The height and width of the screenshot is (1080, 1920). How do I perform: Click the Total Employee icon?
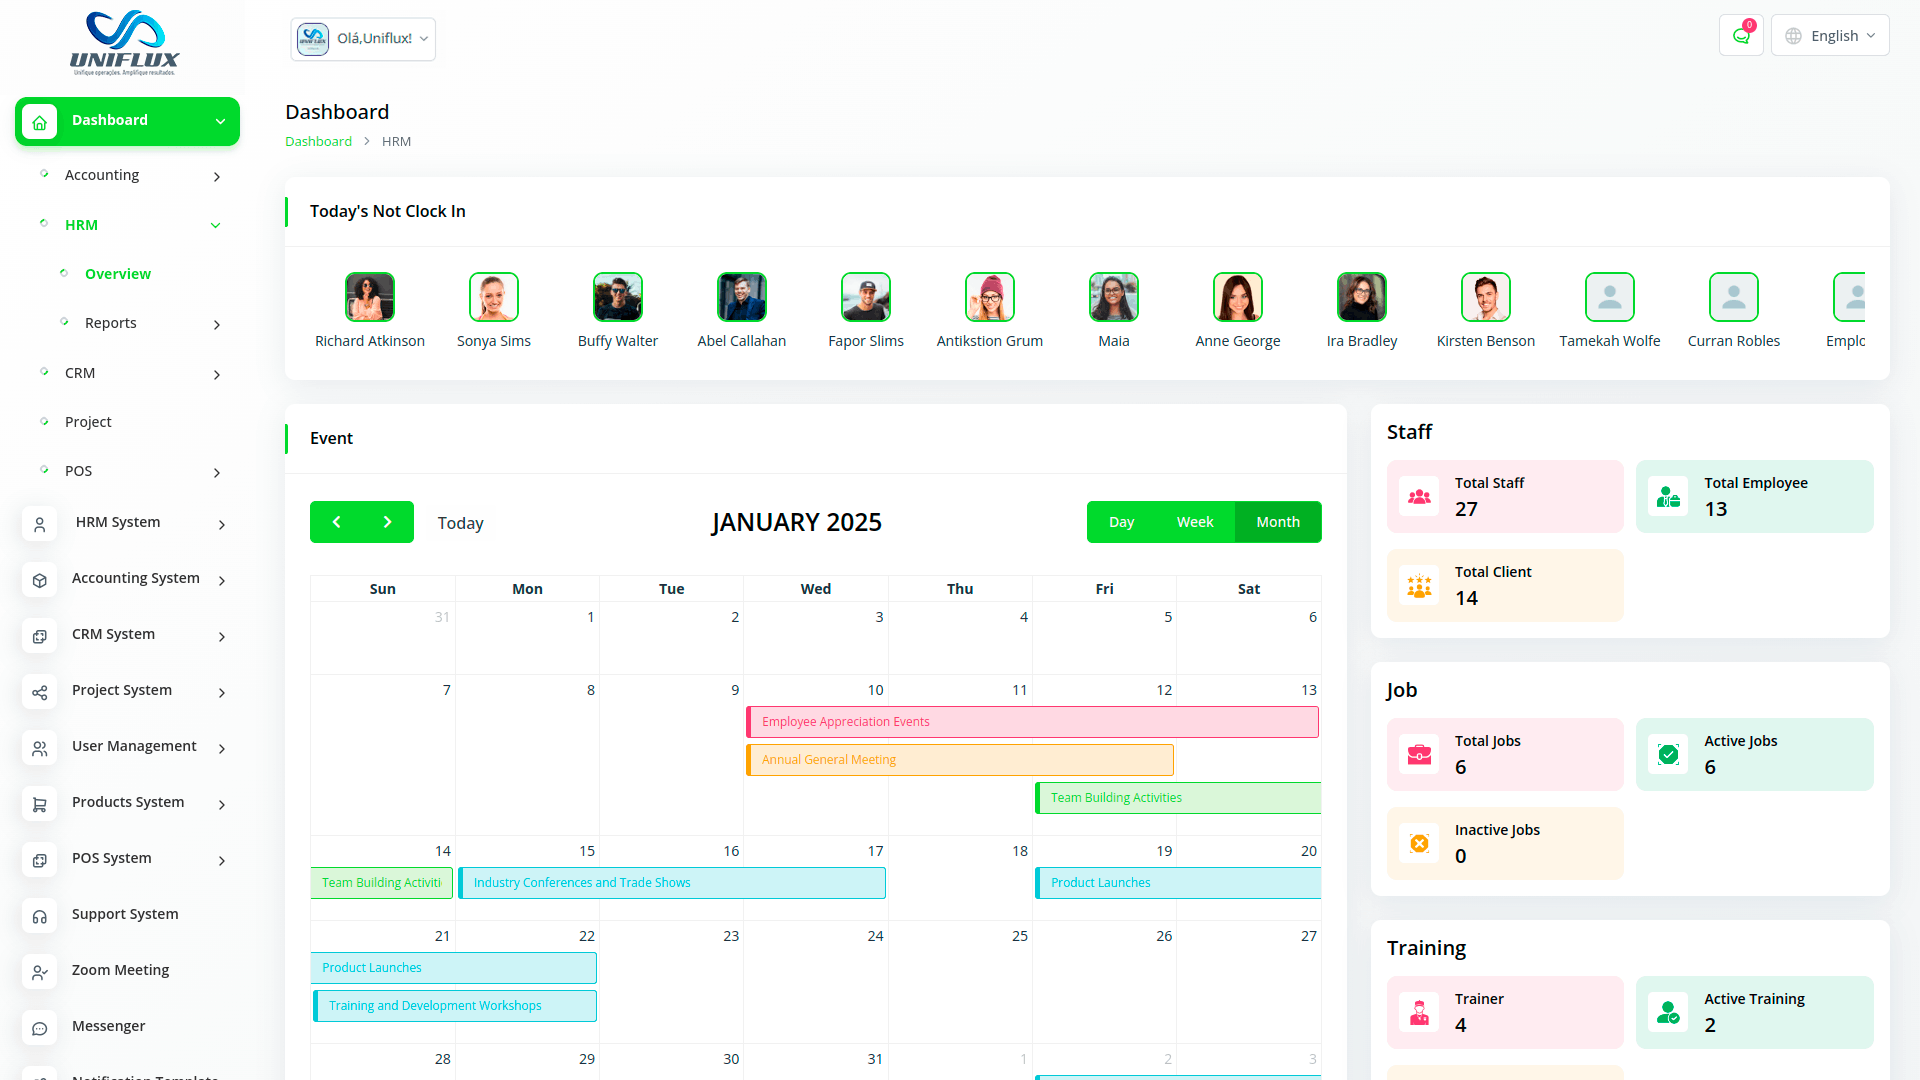(x=1668, y=496)
